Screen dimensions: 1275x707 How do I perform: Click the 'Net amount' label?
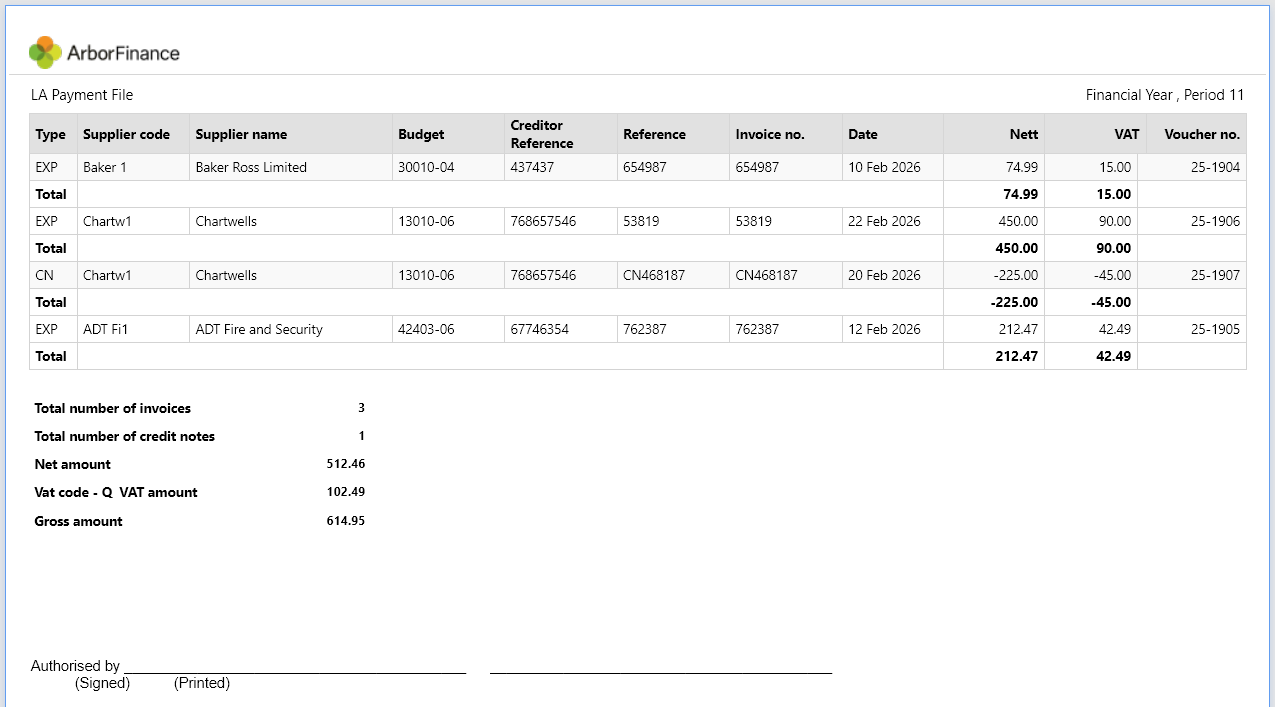click(x=73, y=464)
